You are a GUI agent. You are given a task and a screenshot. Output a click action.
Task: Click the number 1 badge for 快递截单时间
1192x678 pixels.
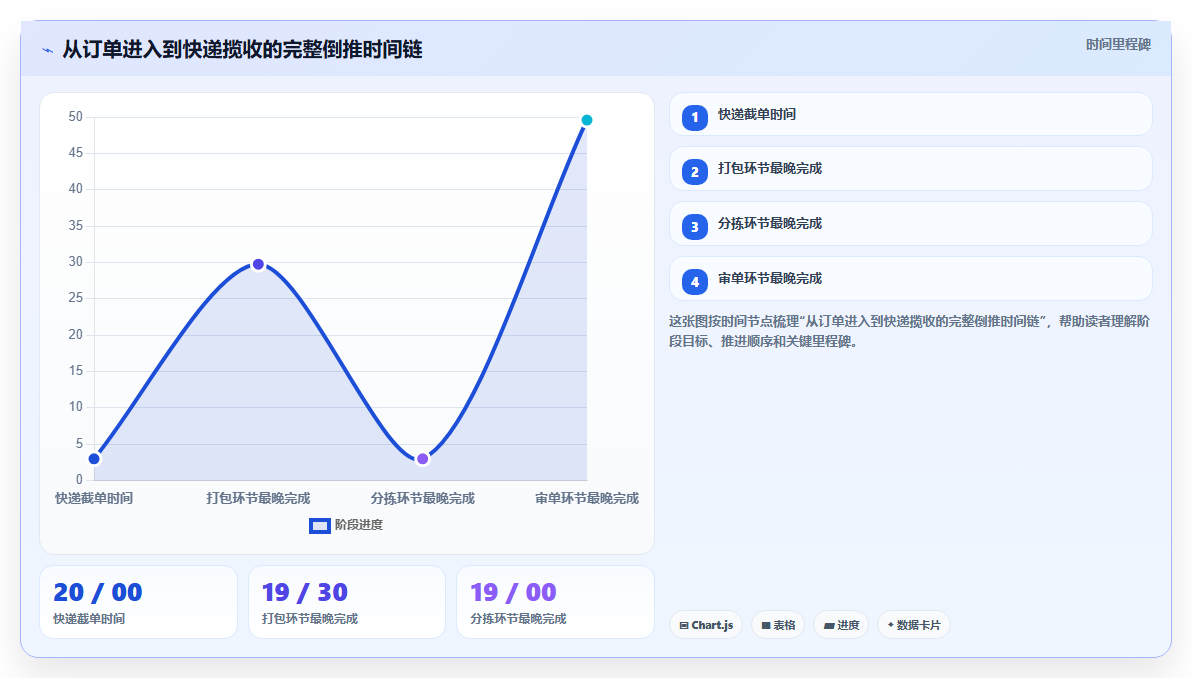(695, 118)
